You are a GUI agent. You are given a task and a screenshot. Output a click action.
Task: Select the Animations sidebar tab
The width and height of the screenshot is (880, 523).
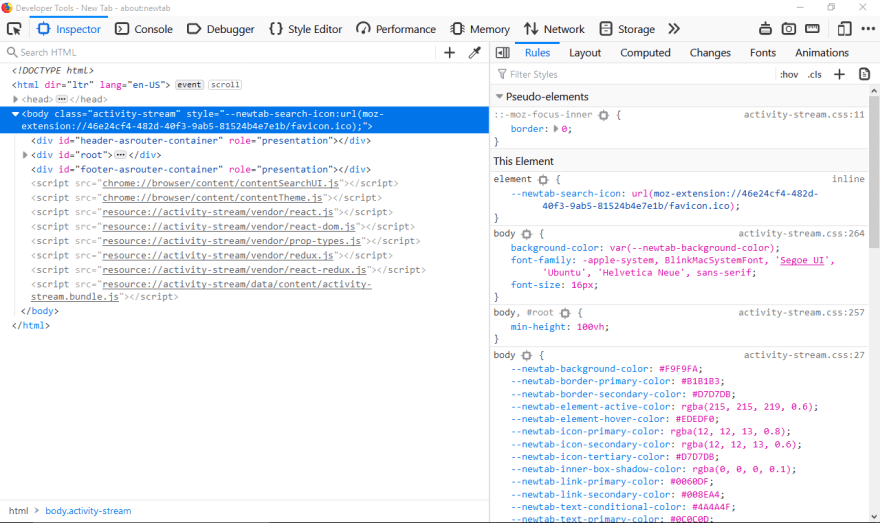click(x=822, y=53)
